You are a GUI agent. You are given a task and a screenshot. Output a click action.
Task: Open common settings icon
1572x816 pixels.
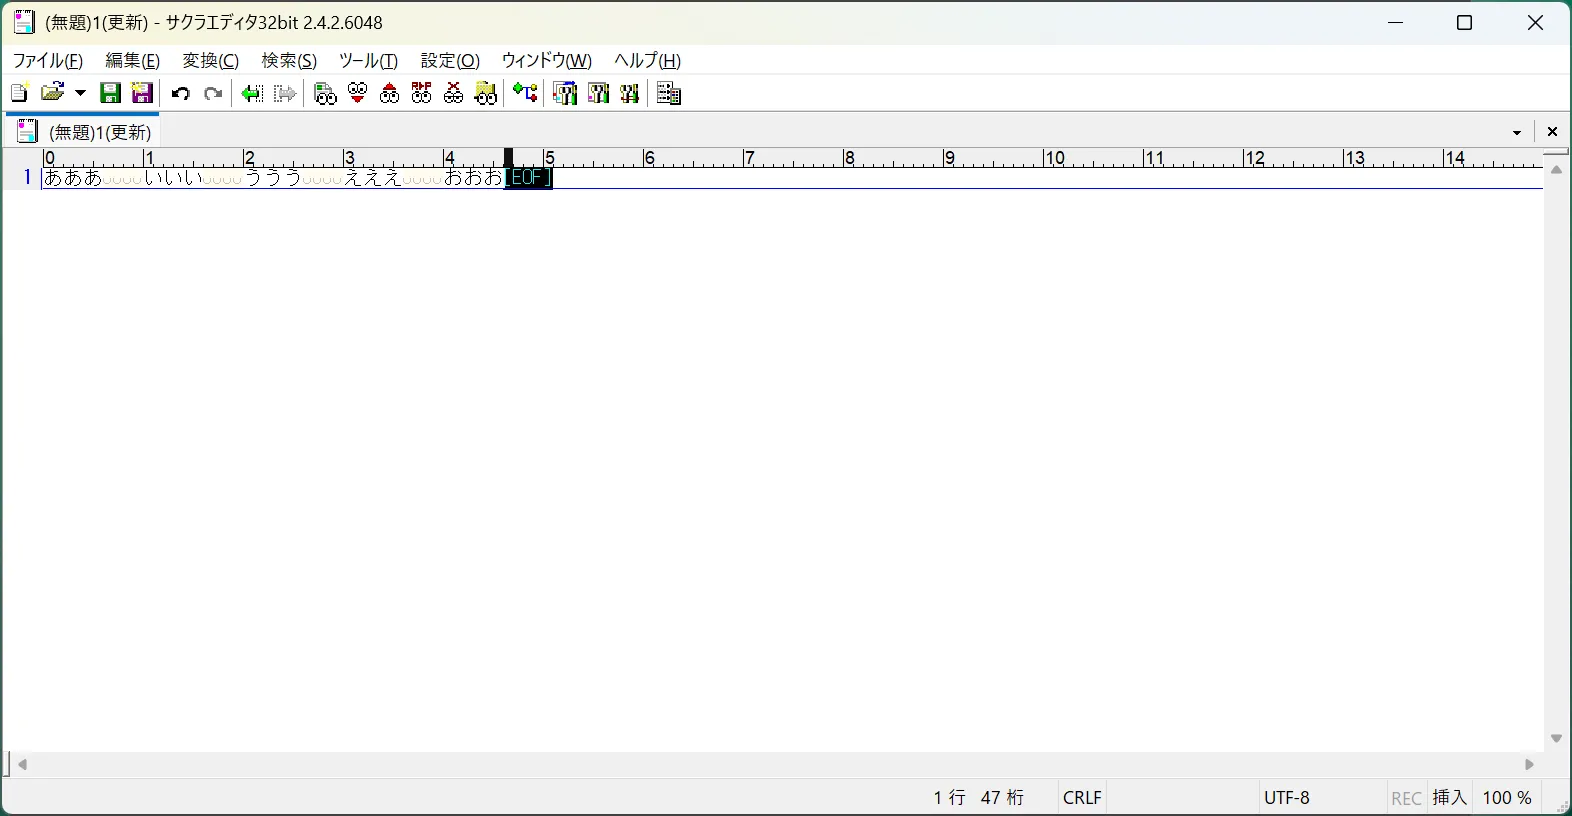coord(629,93)
